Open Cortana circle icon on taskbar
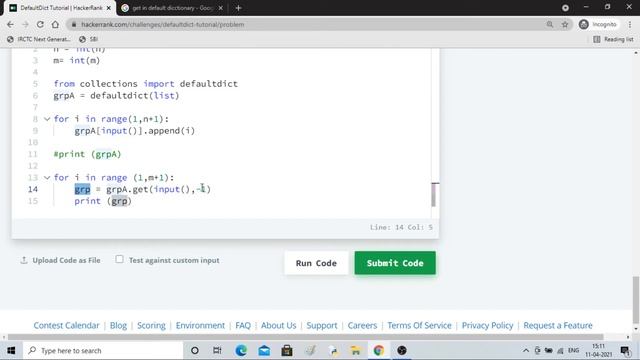 pyautogui.click(x=195, y=350)
